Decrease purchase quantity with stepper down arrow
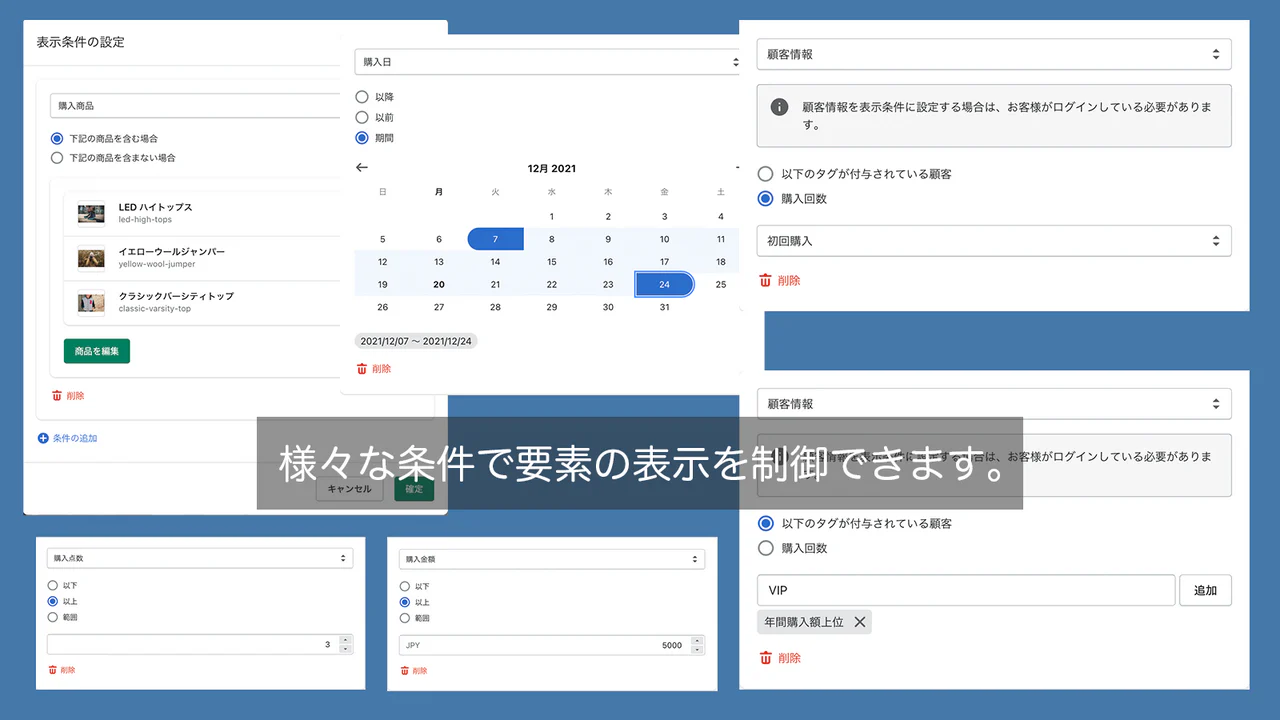The height and width of the screenshot is (720, 1280). (345, 650)
